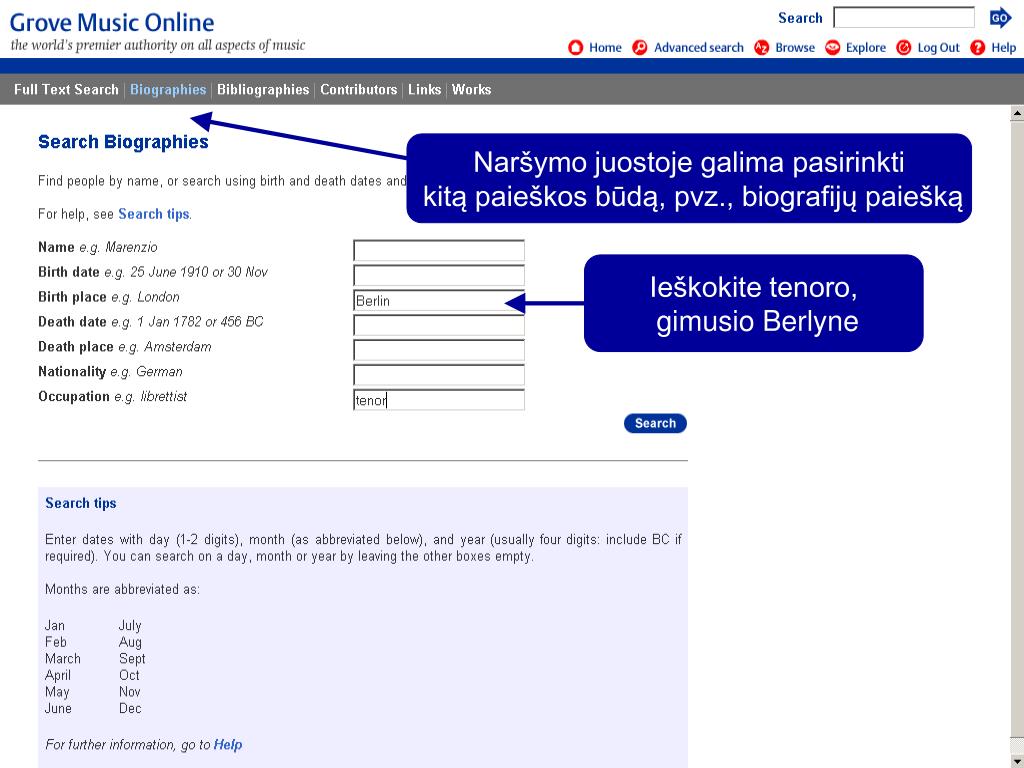Click the red Home icon
The image size is (1024, 768).
pyautogui.click(x=575, y=48)
